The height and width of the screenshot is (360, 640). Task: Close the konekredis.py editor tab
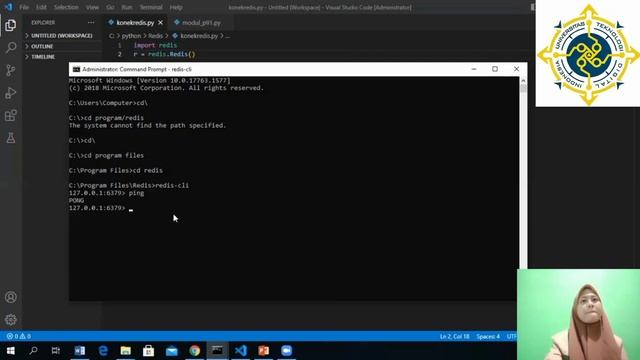click(x=160, y=22)
